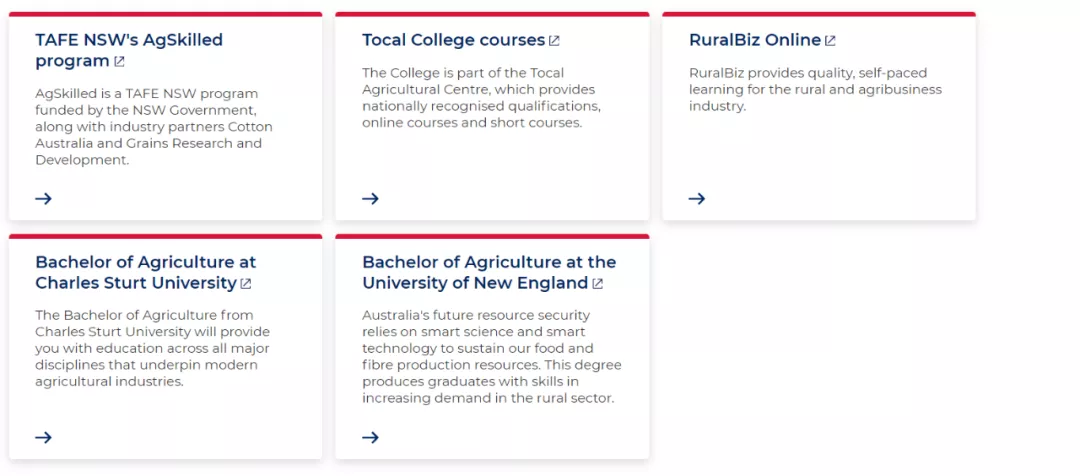Open the TAFE NSW's AgSkilled program link
Image resolution: width=1080 pixels, height=476 pixels.
(x=128, y=41)
